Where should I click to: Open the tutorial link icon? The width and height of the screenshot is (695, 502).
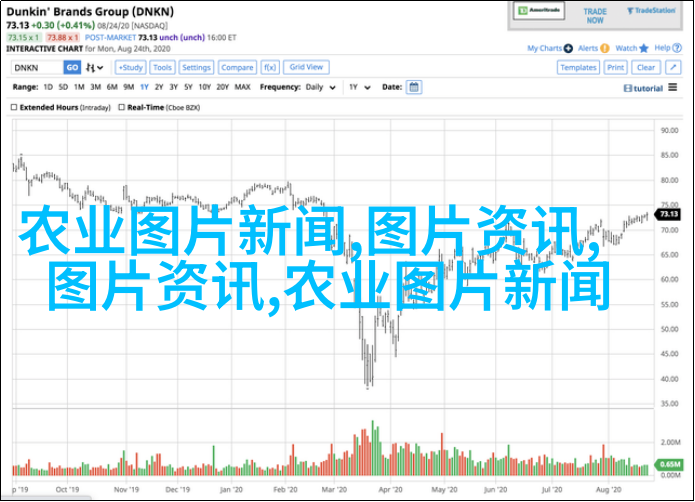point(628,89)
